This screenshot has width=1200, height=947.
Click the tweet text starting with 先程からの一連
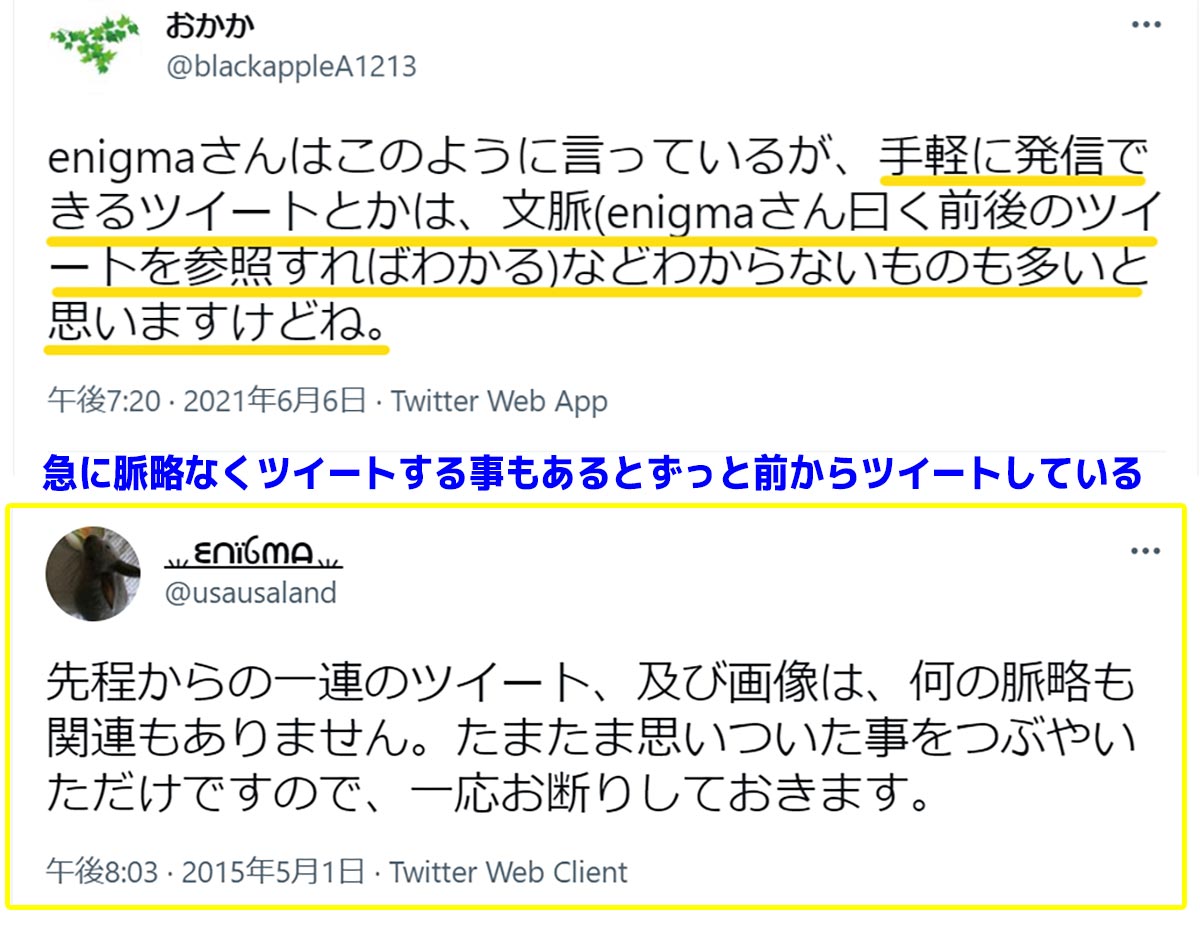[592, 737]
